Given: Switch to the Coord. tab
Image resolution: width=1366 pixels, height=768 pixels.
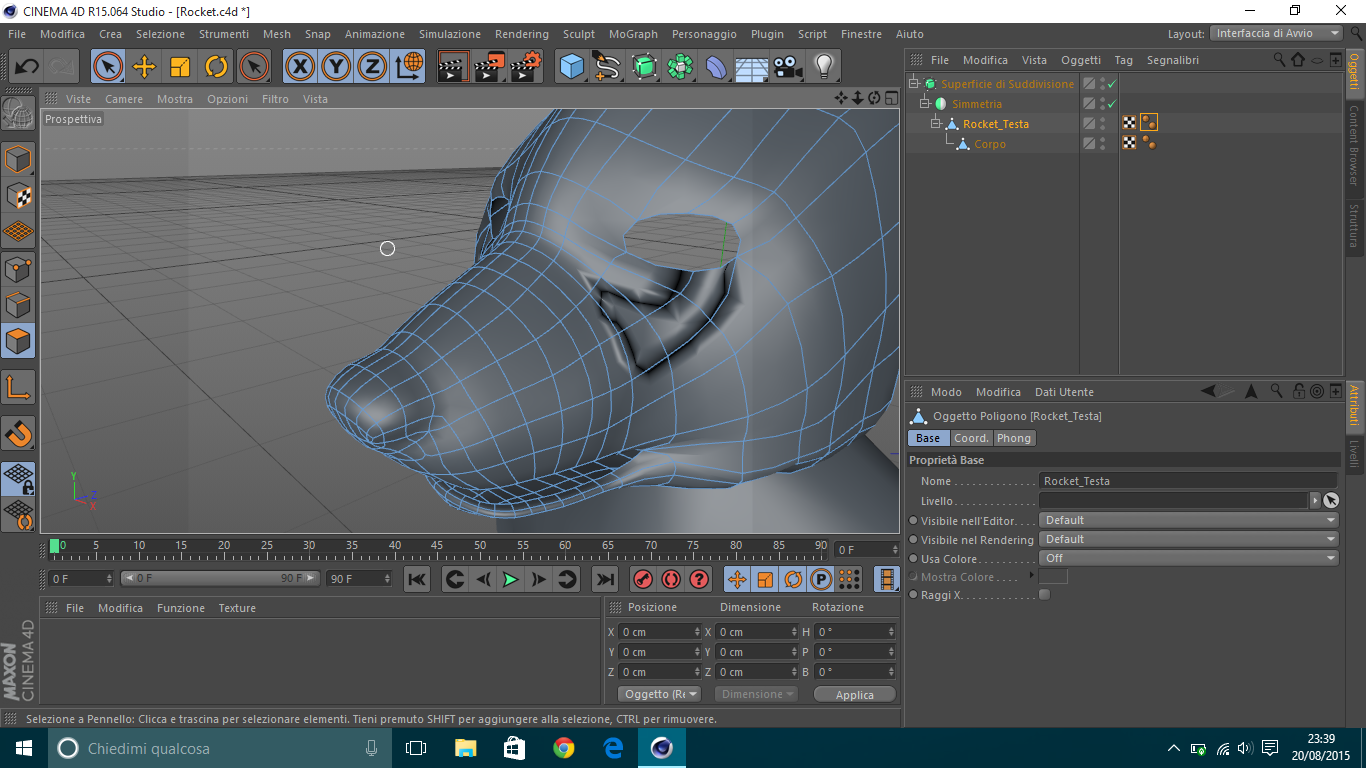Looking at the screenshot, I should point(971,439).
